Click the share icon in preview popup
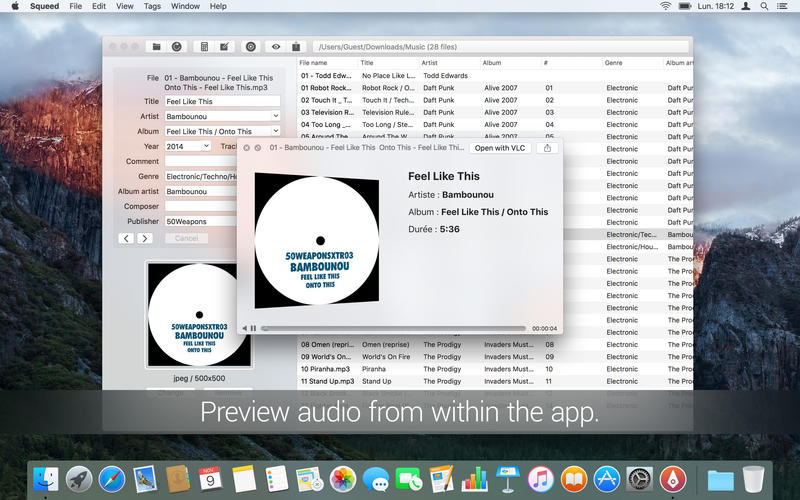The width and height of the screenshot is (800, 500). point(547,148)
